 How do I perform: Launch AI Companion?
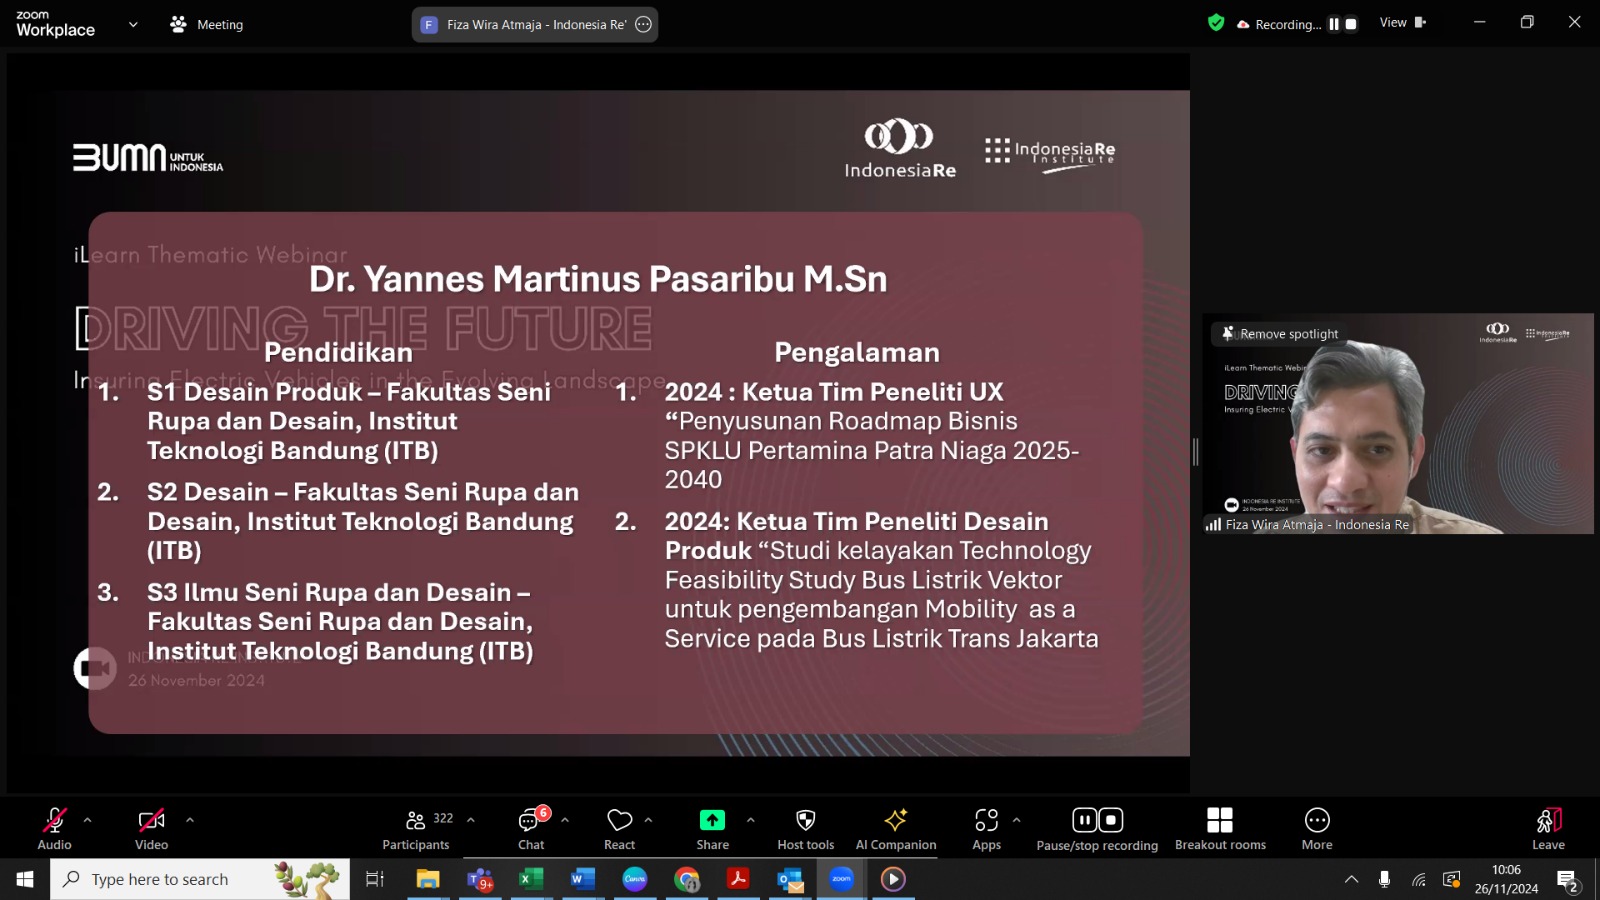(895, 829)
